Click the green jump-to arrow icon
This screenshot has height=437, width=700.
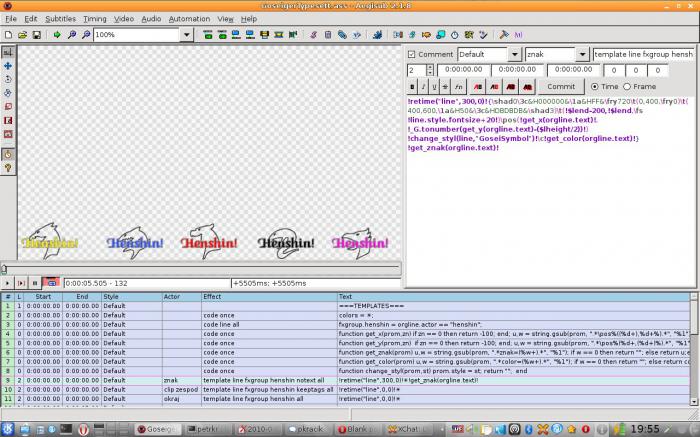tap(57, 35)
